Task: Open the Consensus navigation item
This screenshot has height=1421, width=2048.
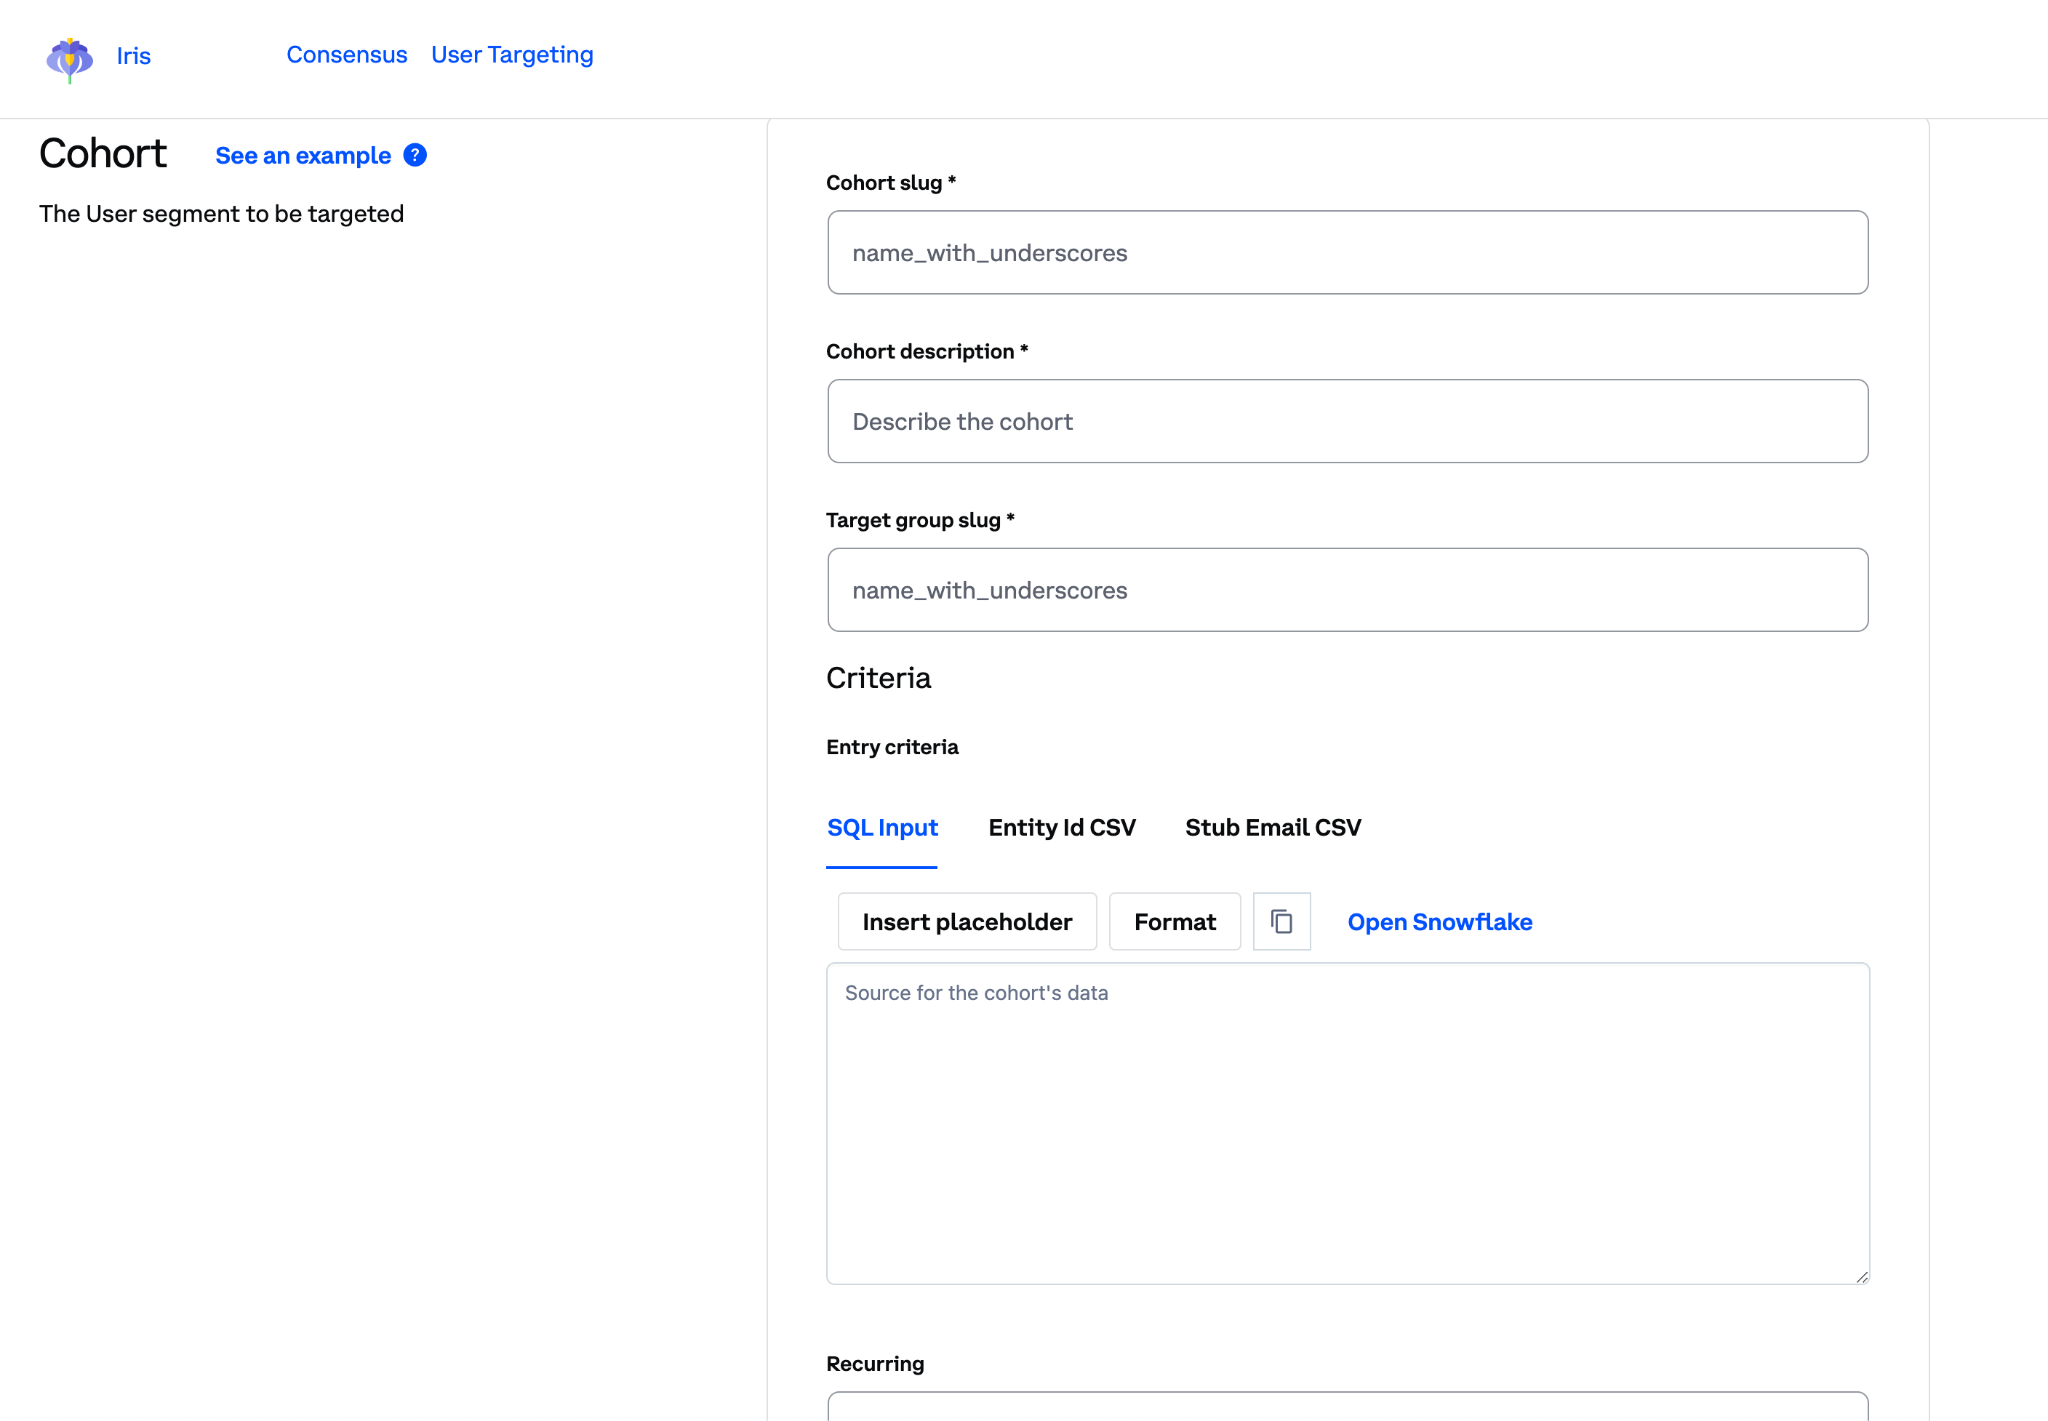Action: (347, 55)
